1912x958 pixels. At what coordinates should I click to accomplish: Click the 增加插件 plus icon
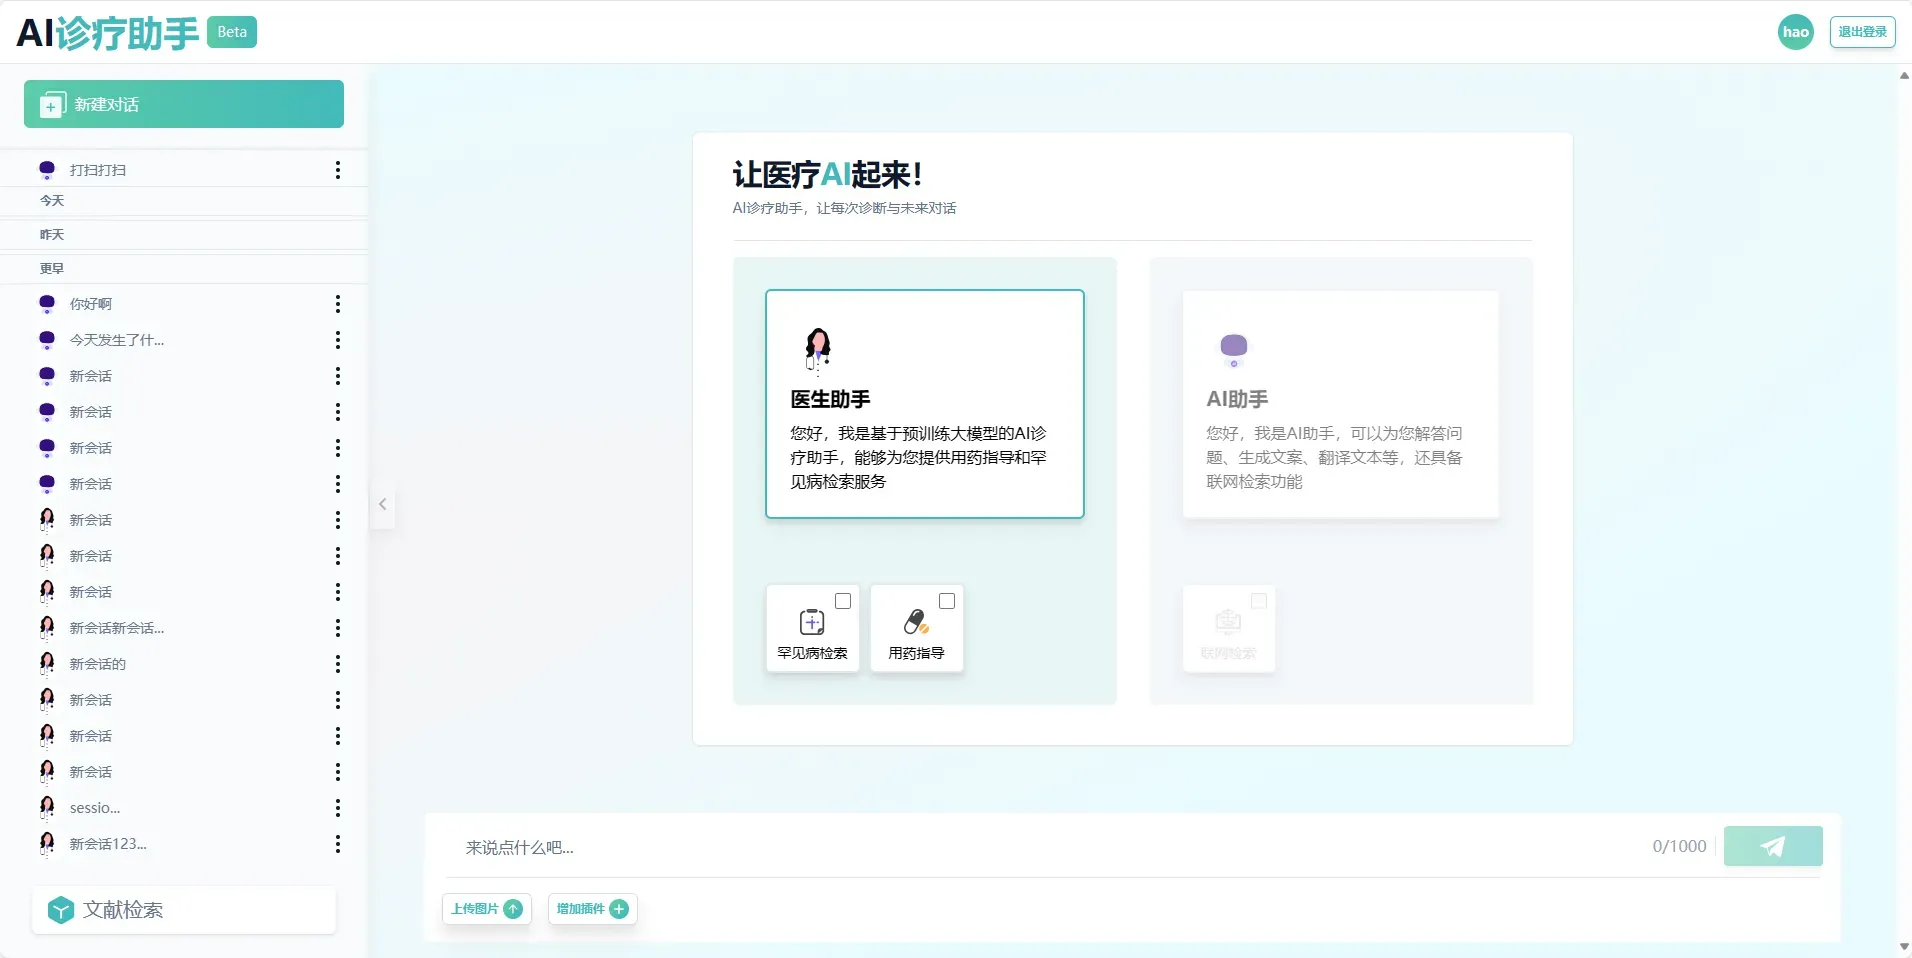pos(618,909)
